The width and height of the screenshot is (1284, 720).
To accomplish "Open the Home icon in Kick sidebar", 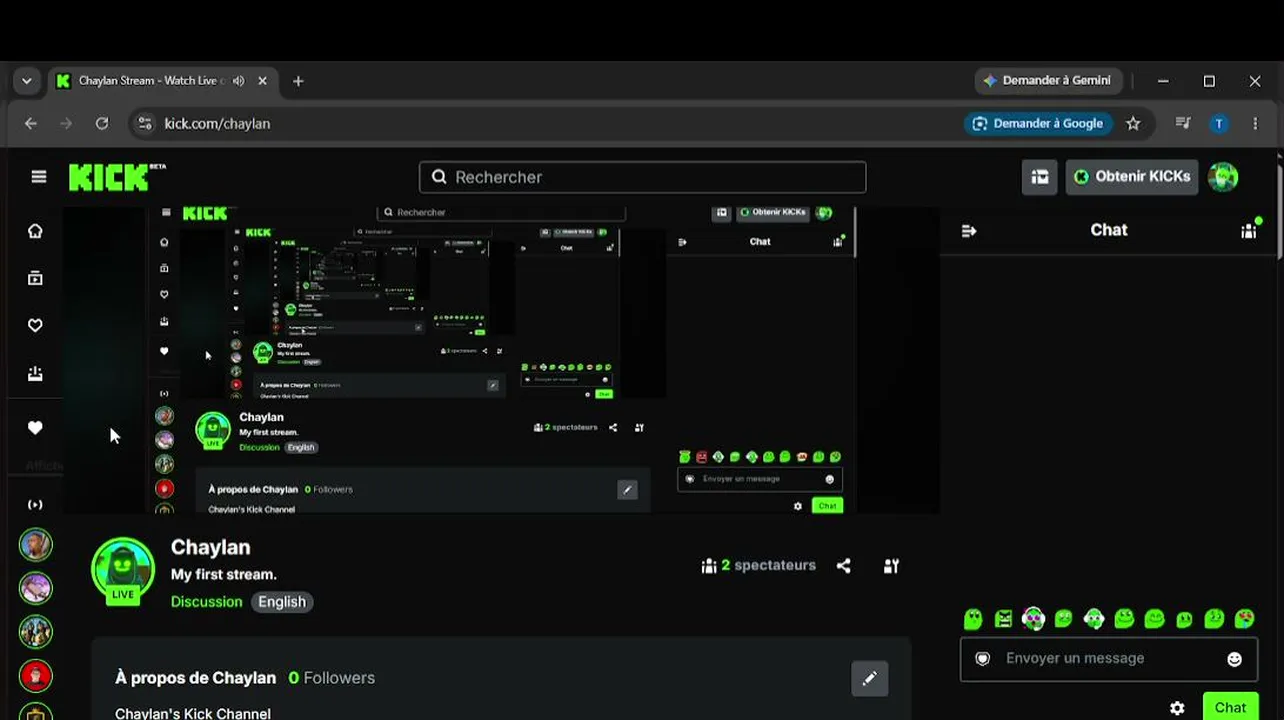I will (35, 231).
